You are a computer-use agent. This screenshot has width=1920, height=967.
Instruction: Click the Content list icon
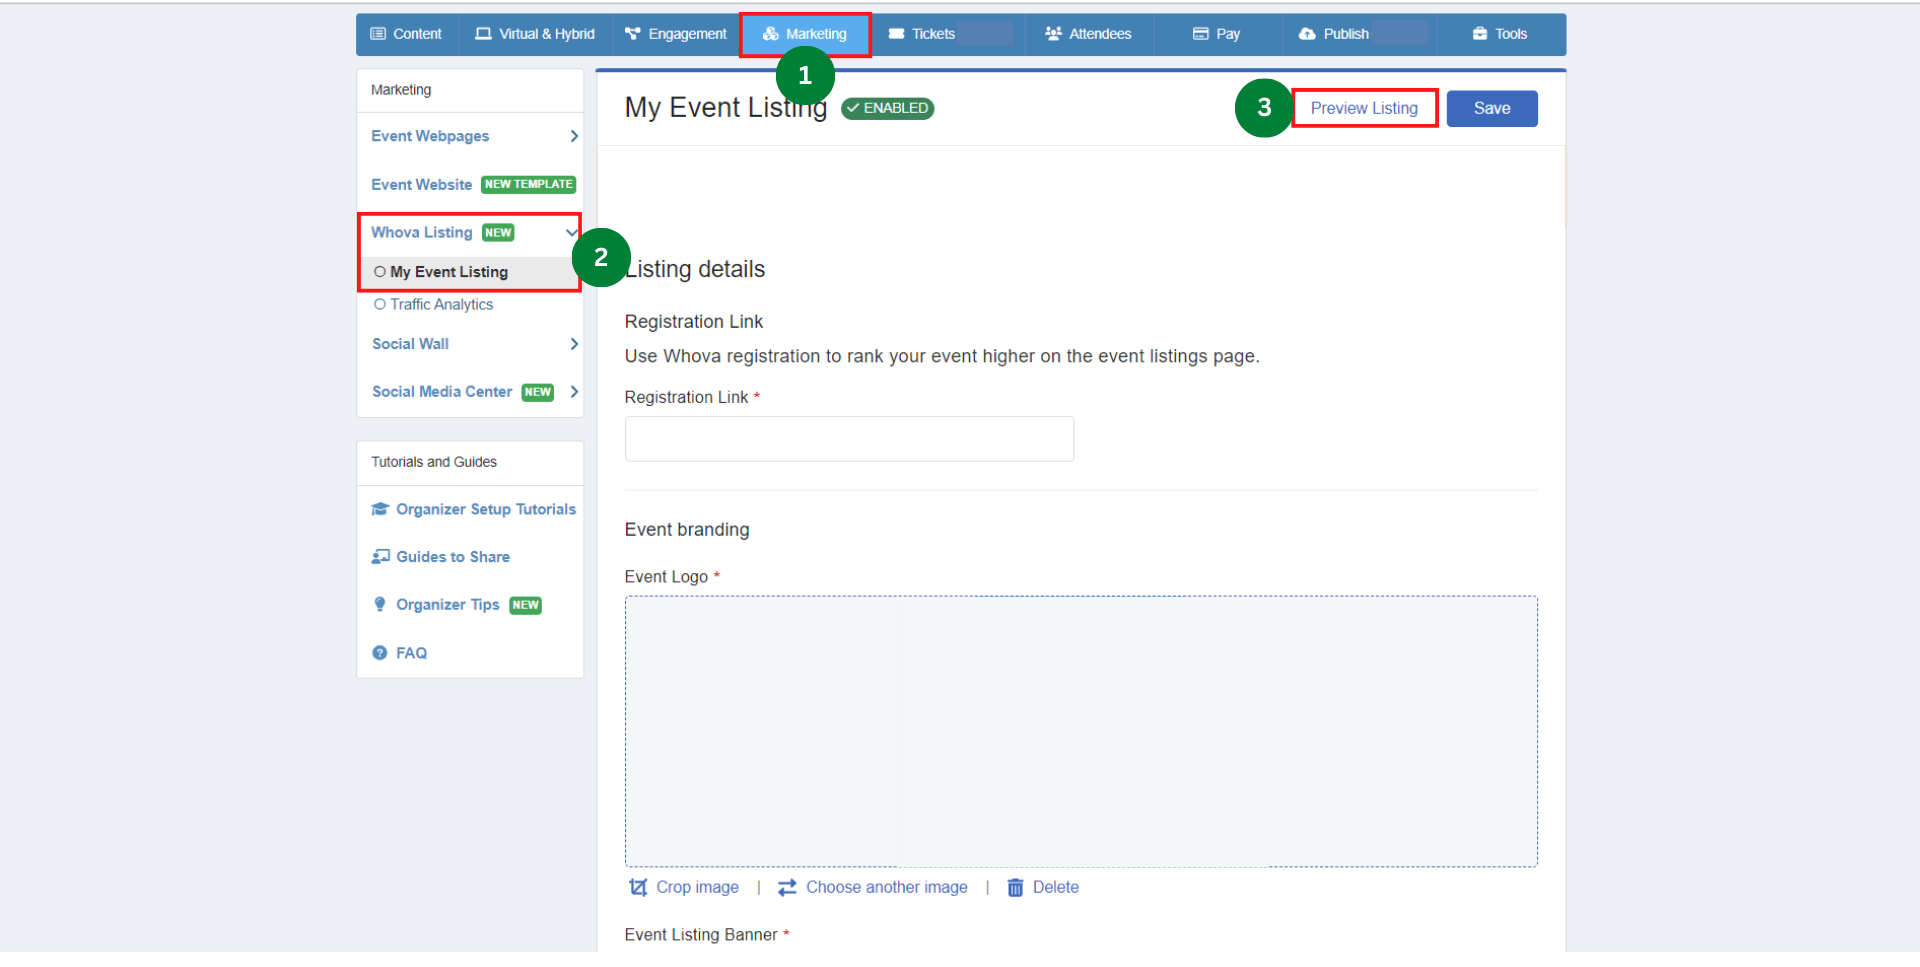(378, 34)
